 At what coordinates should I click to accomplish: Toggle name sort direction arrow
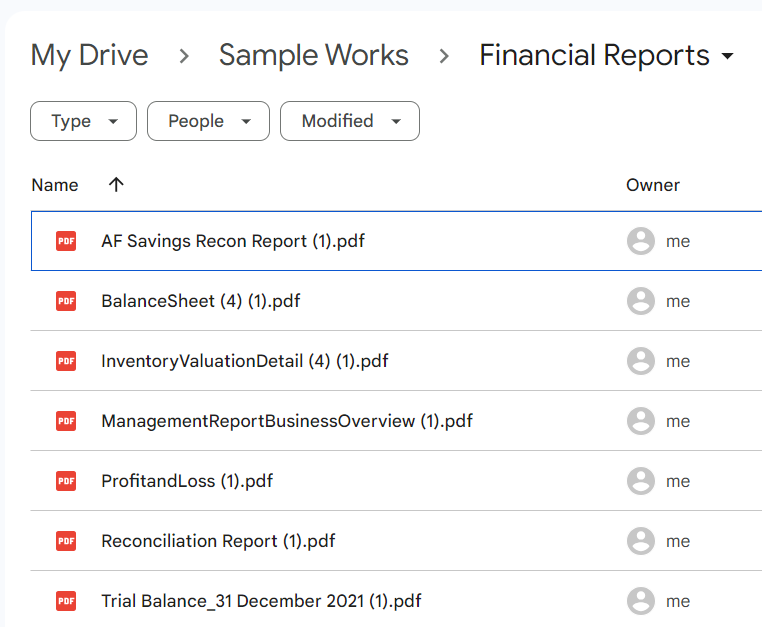pos(116,184)
